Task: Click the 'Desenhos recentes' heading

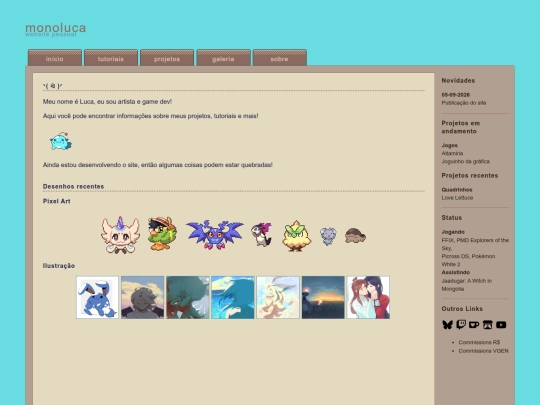Action: pos(73,186)
